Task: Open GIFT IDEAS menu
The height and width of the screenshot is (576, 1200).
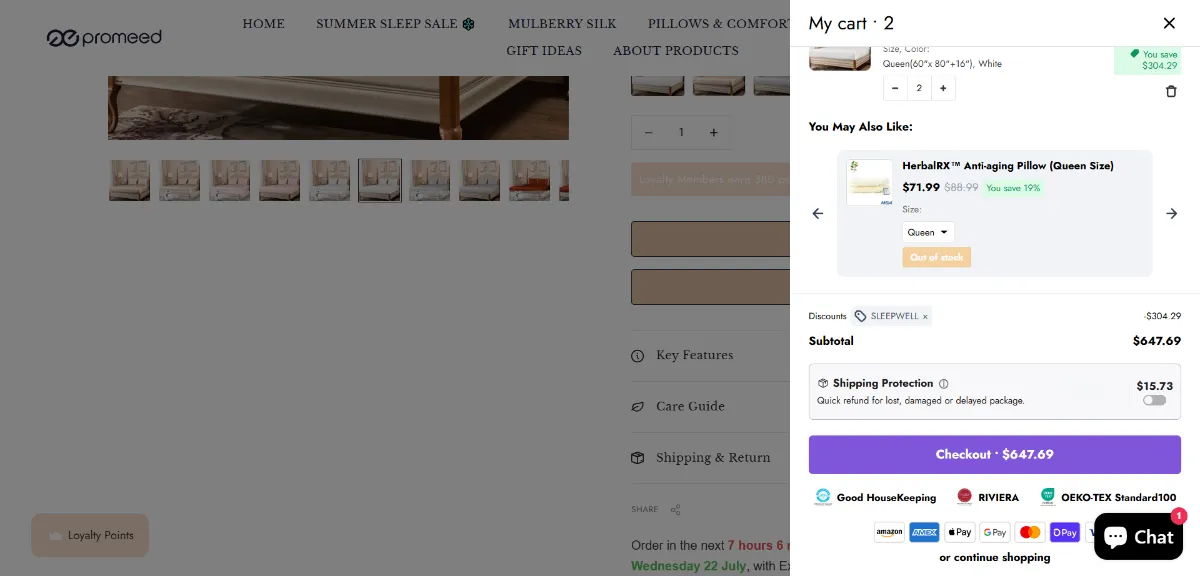Action: pyautogui.click(x=544, y=51)
